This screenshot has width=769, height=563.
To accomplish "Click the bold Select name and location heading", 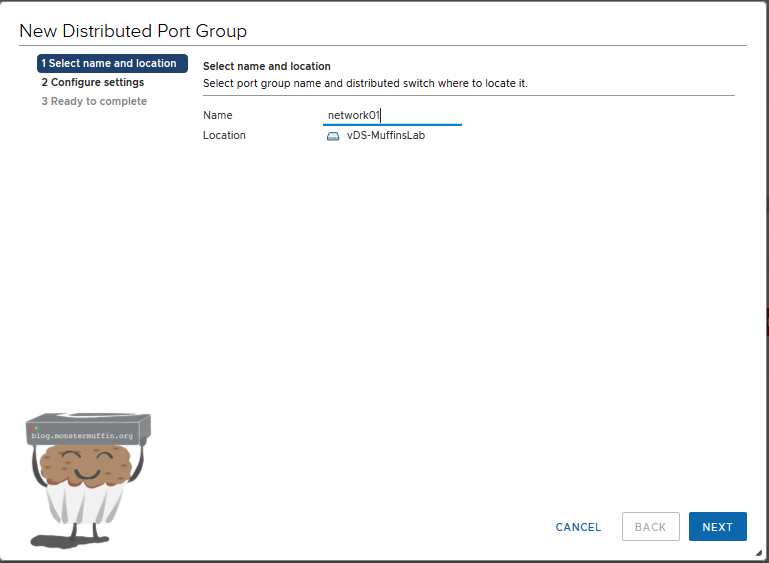I will (x=266, y=66).
